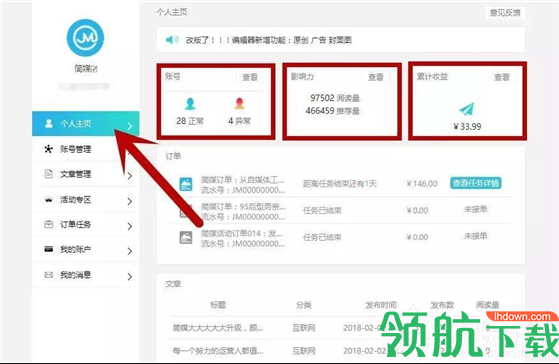
Task: Click the 账号管理 sidebar icon
Action: point(48,149)
